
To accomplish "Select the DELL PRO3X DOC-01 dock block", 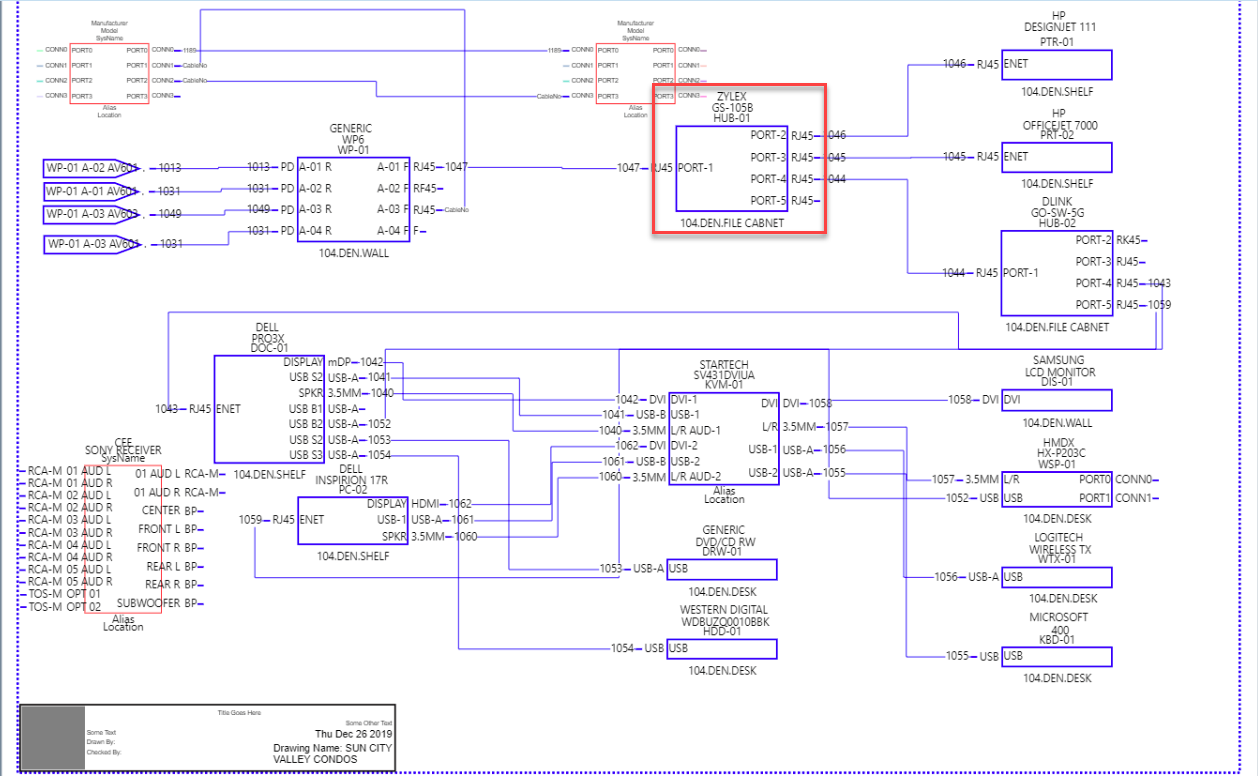I will [269, 409].
